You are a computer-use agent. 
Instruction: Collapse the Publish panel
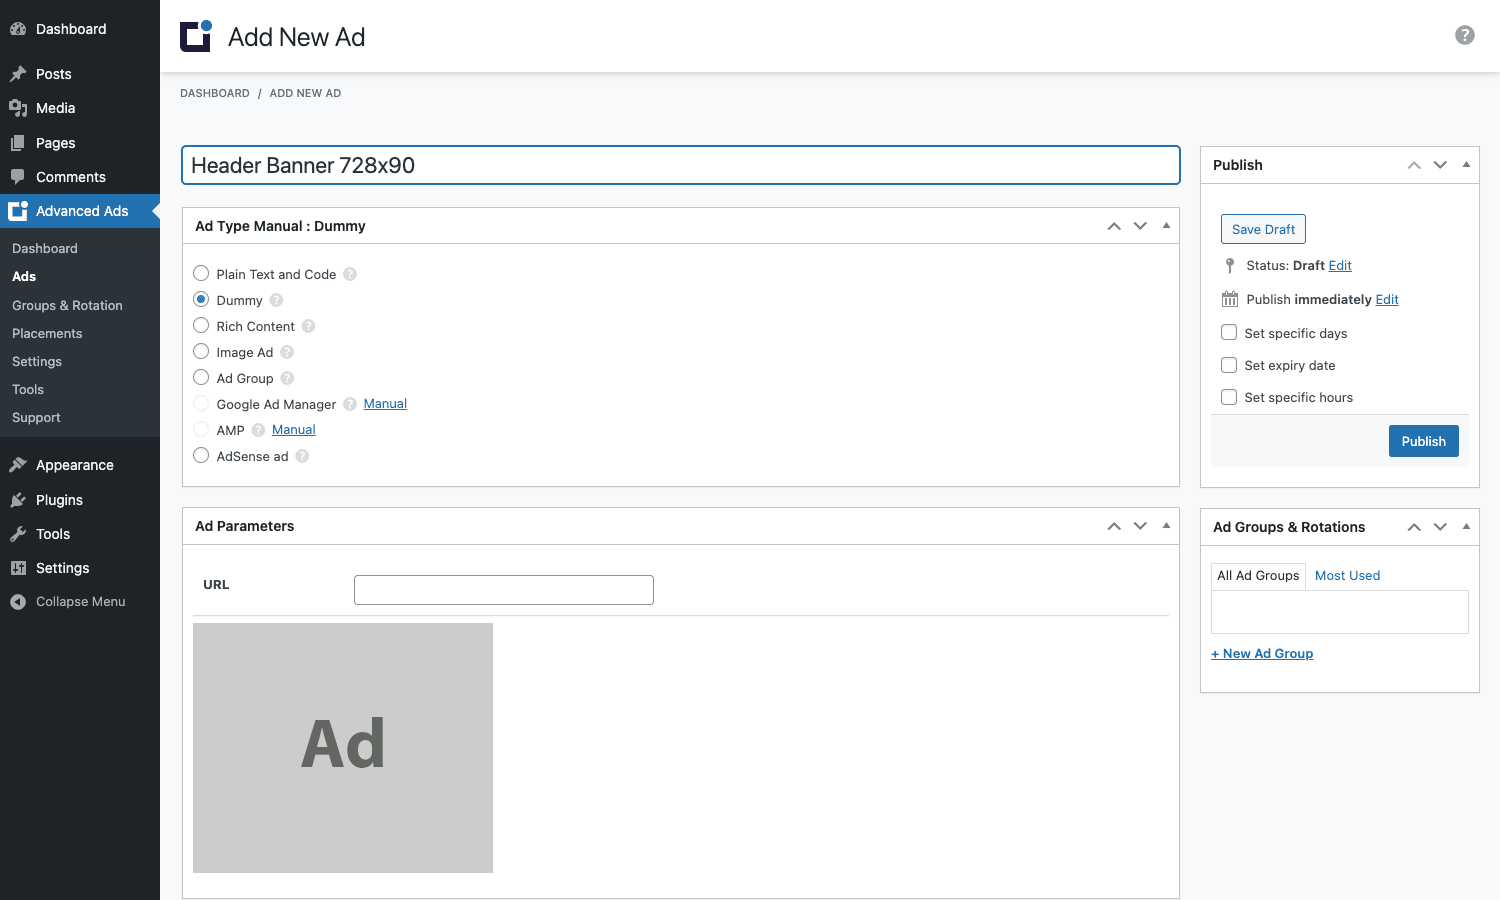[1466, 165]
